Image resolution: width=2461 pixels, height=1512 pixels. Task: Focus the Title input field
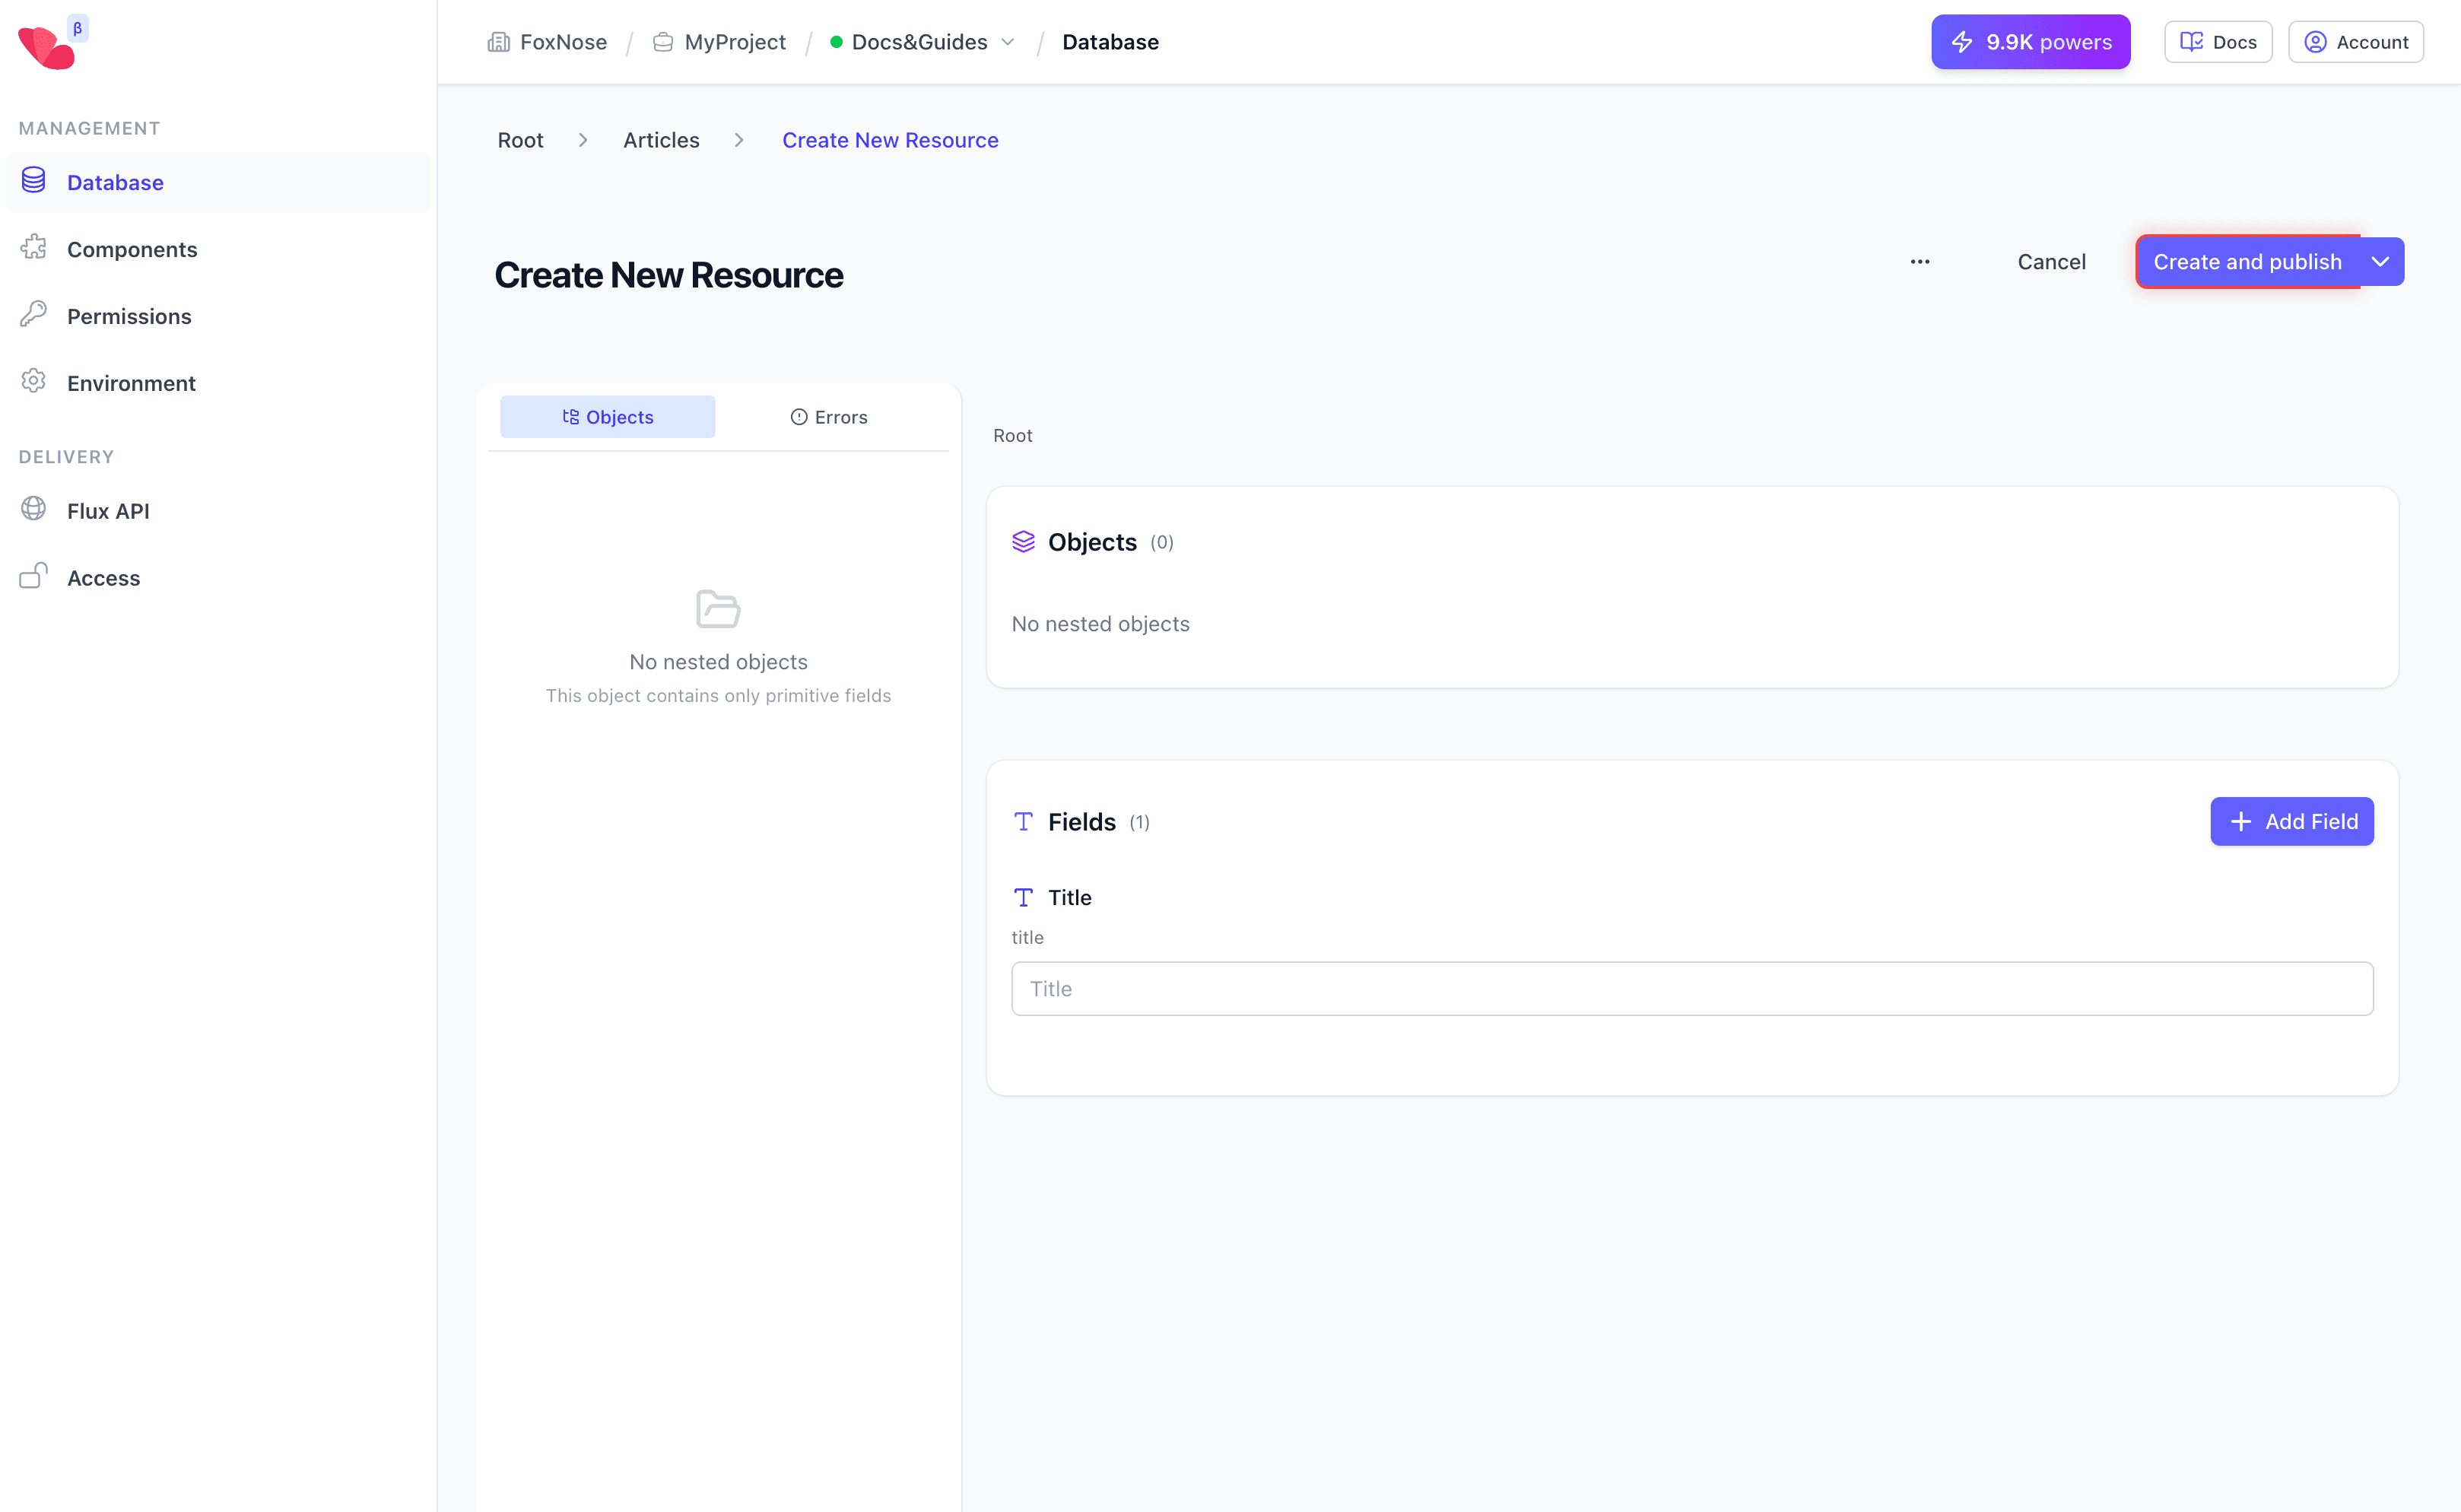[1692, 989]
